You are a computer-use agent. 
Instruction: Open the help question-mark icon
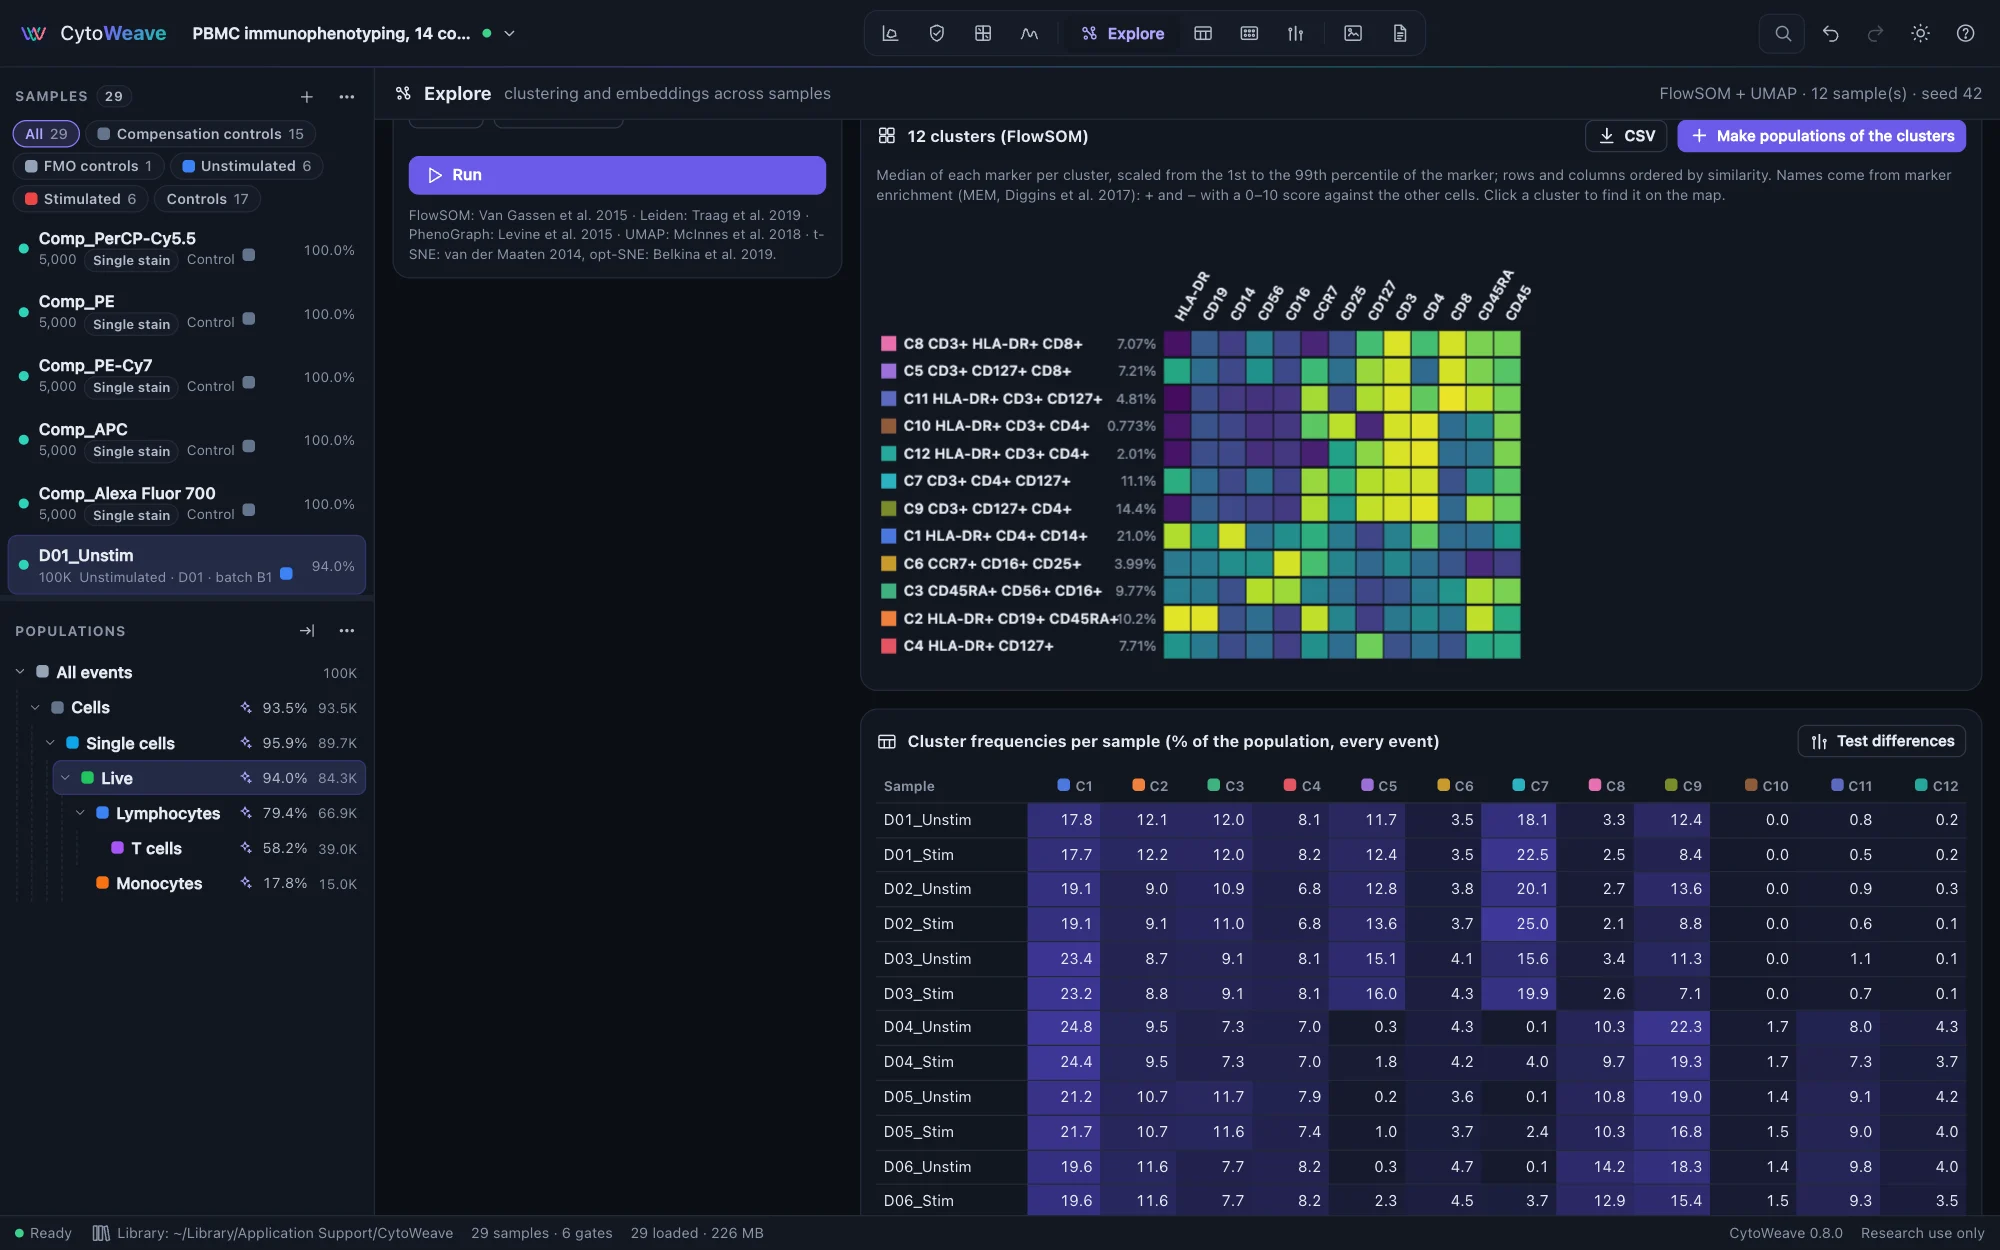(x=1965, y=33)
